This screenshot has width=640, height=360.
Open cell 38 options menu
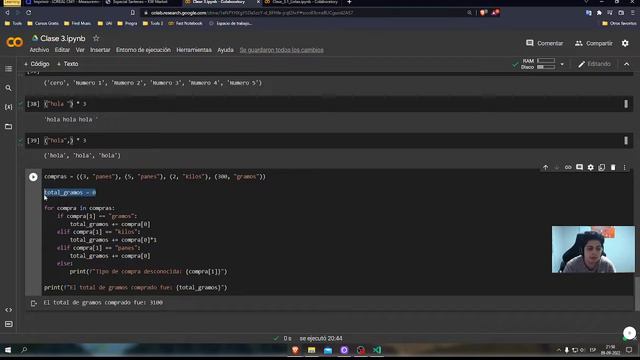pyautogui.click(x=626, y=104)
